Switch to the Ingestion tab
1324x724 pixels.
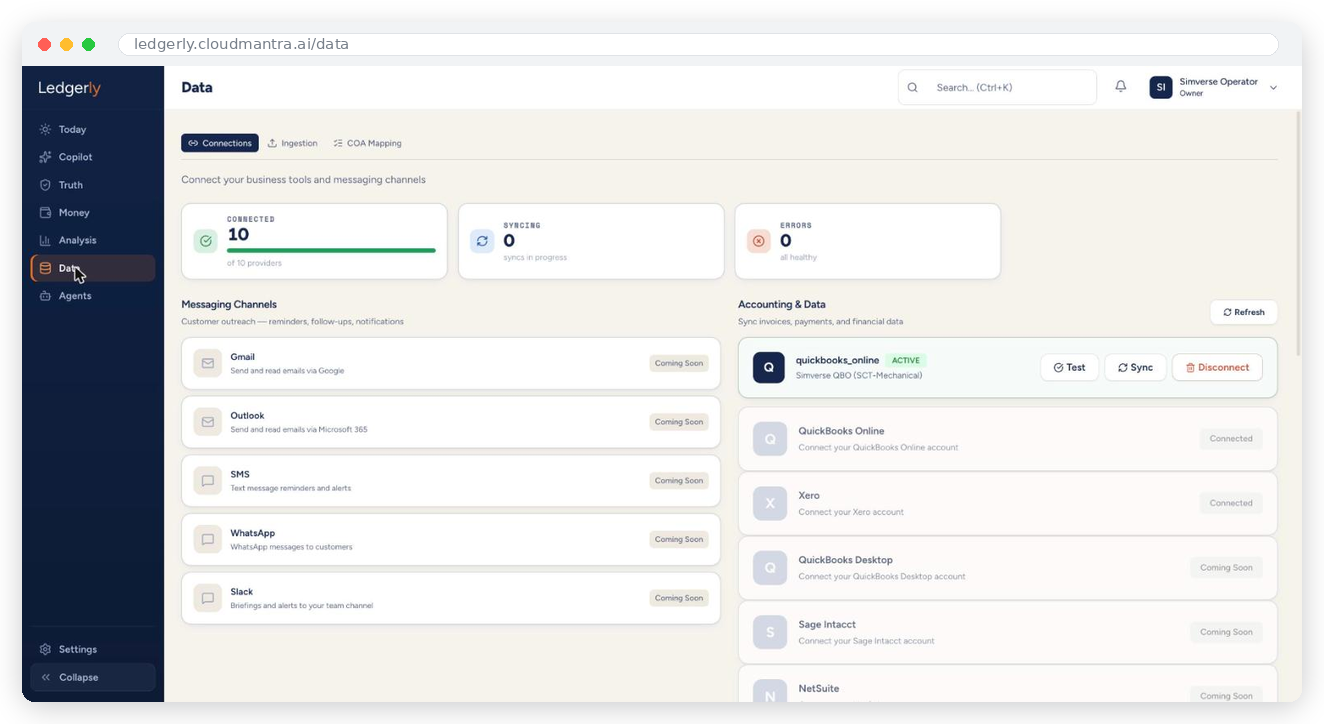click(293, 143)
